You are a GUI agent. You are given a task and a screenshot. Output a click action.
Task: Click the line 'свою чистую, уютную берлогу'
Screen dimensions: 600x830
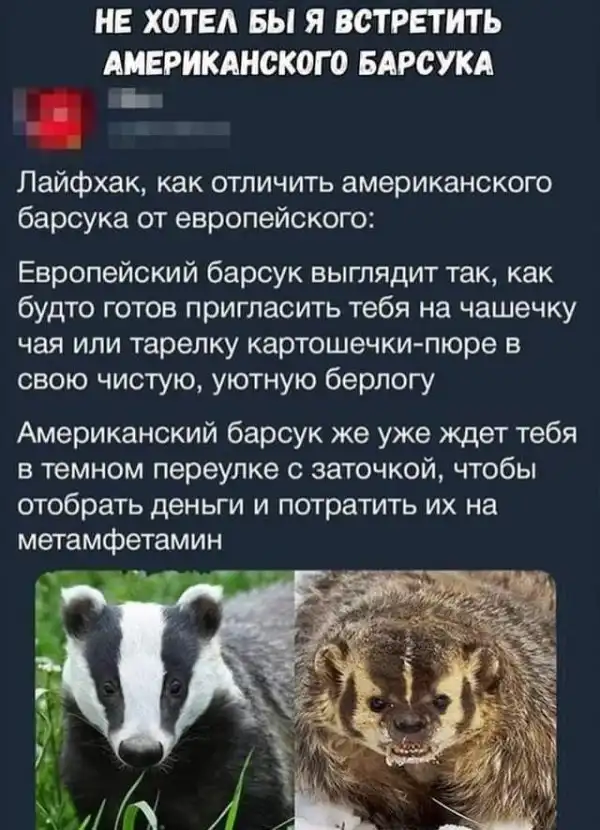(226, 379)
